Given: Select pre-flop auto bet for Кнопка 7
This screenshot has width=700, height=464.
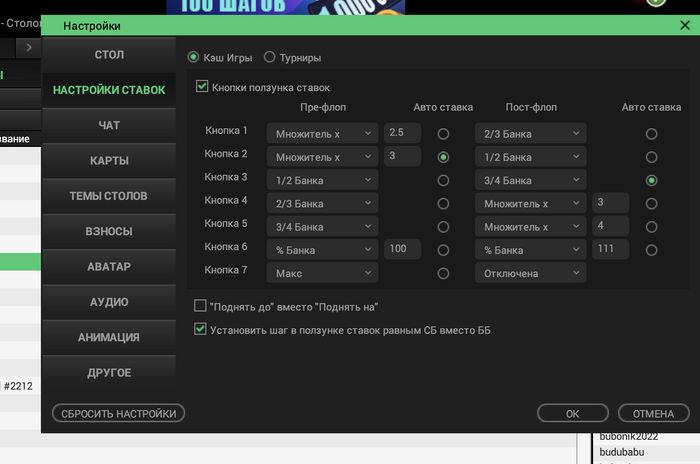Looking at the screenshot, I should click(443, 273).
